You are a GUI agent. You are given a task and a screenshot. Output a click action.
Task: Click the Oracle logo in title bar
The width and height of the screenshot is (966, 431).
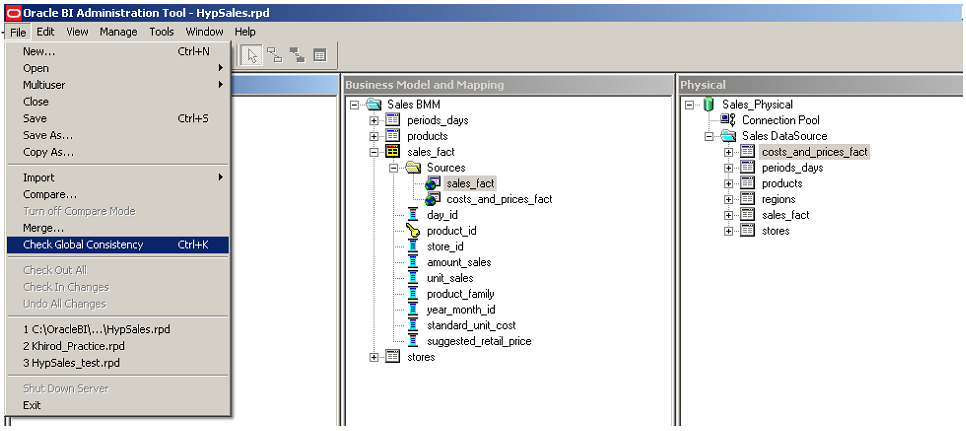[12, 13]
